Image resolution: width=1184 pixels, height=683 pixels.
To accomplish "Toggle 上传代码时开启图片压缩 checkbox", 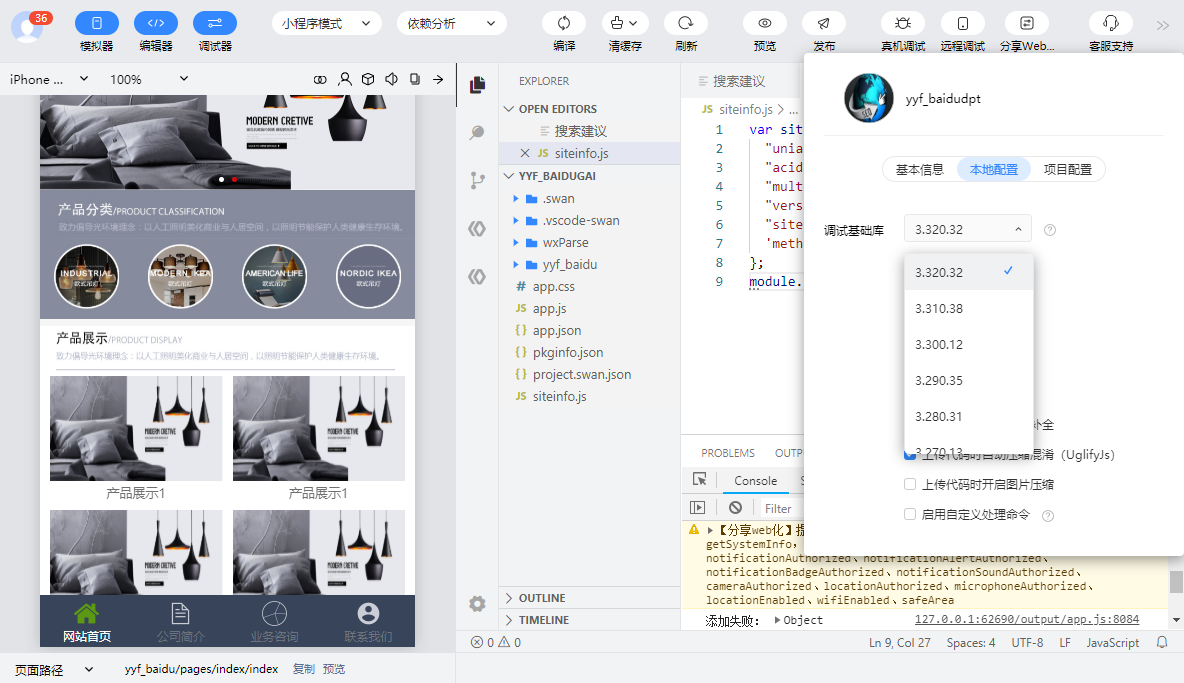I will (x=910, y=485).
